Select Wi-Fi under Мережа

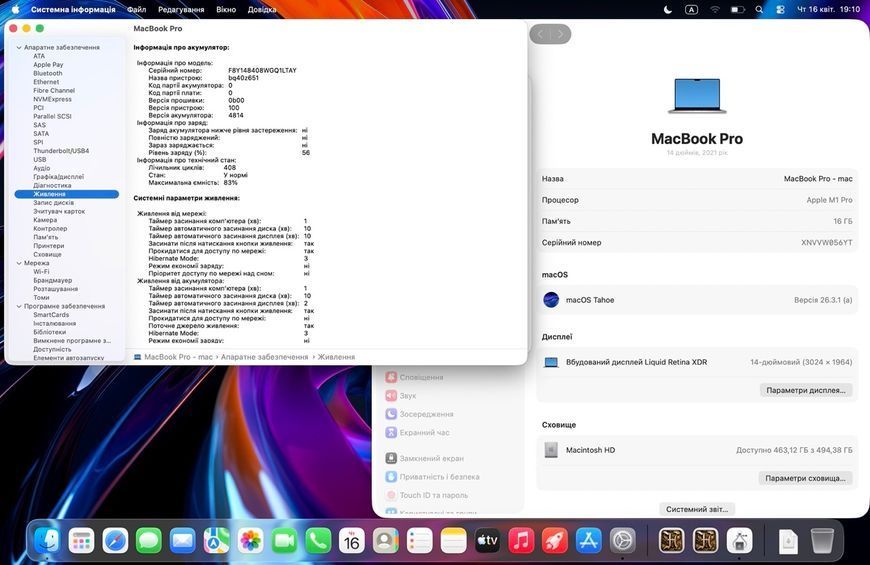(x=41, y=272)
